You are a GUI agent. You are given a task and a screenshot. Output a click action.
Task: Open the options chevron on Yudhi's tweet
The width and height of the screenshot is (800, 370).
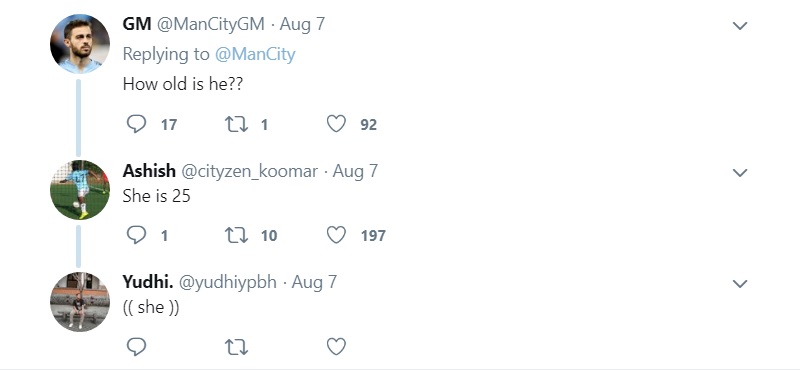coord(740,283)
